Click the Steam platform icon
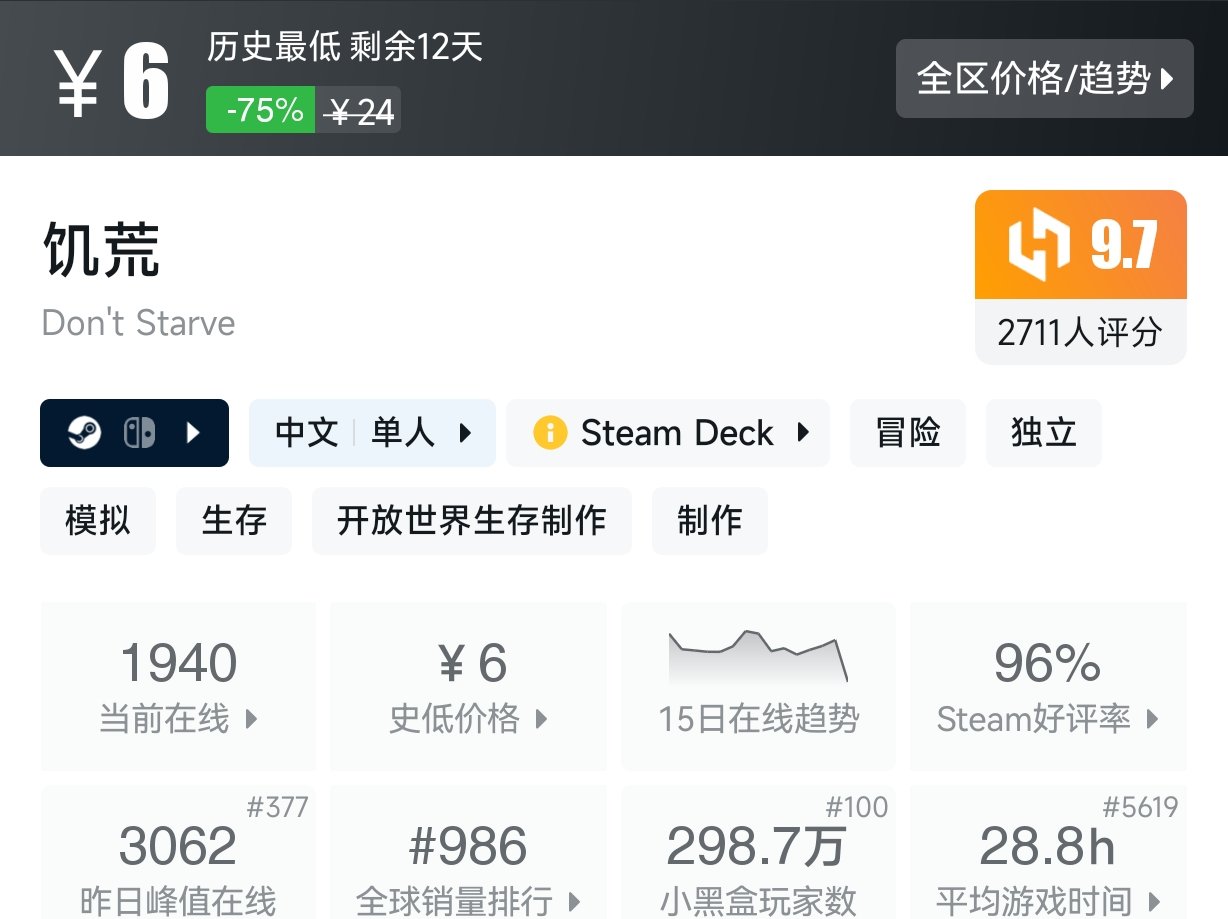1228x919 pixels. (x=85, y=433)
